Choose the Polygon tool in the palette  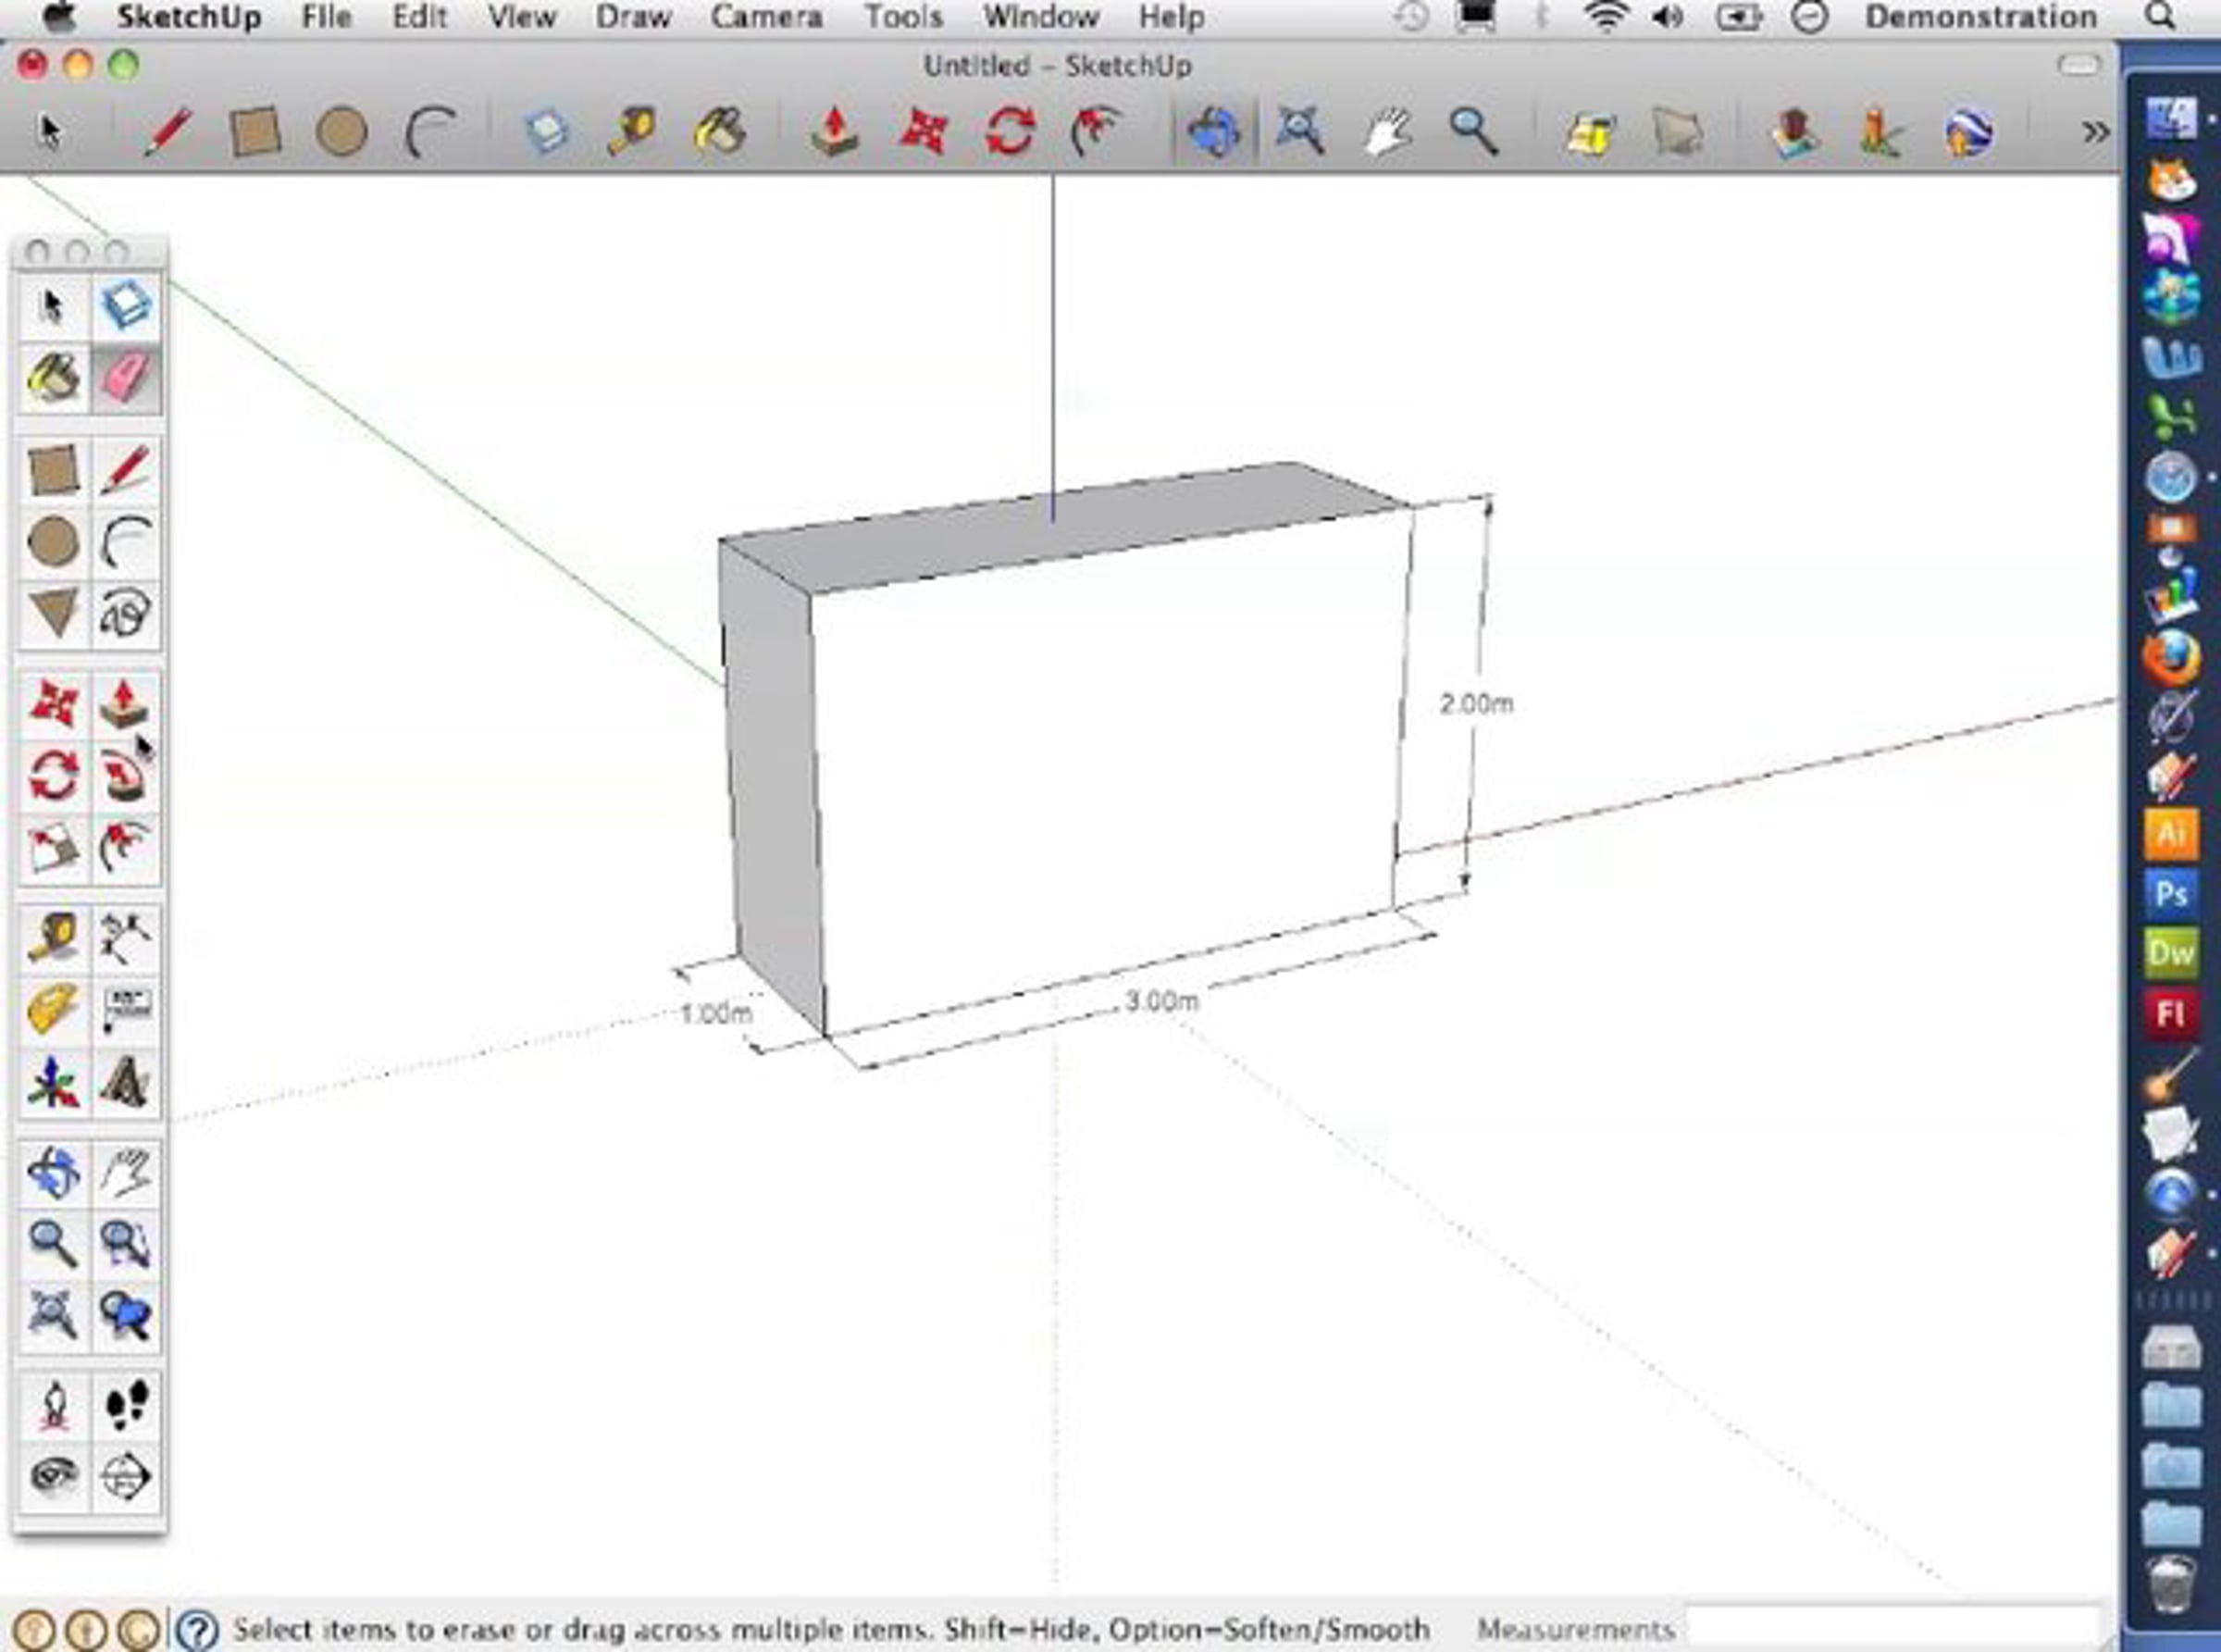53,612
